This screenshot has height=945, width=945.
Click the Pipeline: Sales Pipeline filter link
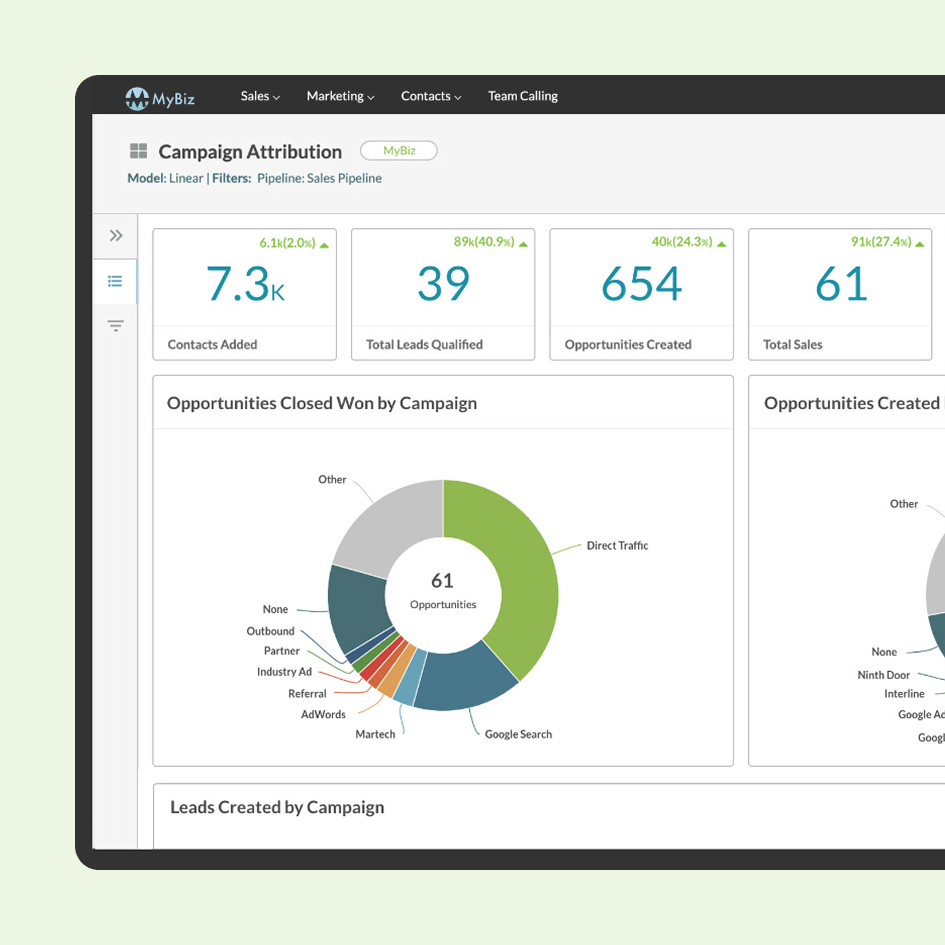click(319, 179)
